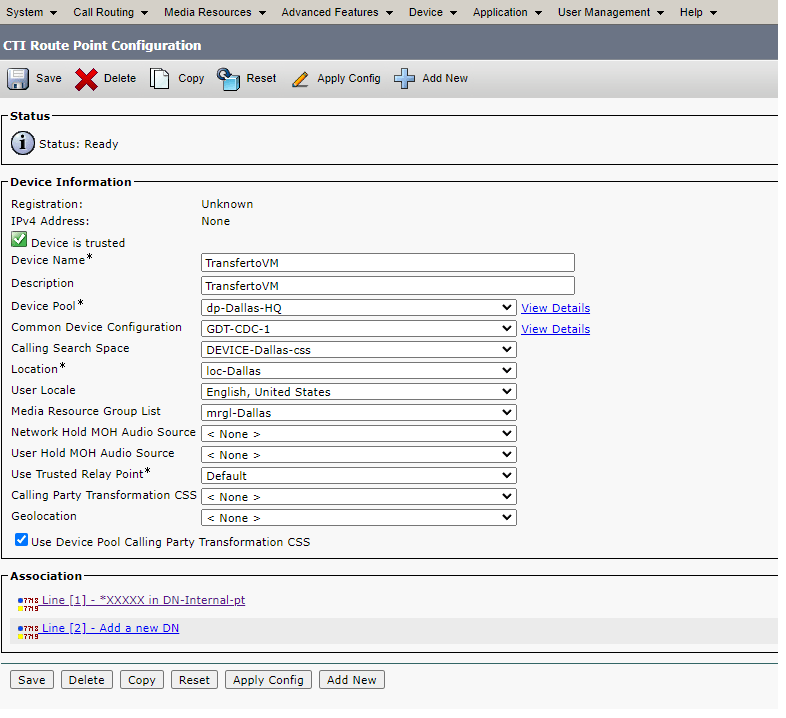Screen dimensions: 786x718
Task: Open Calling Party Transformation CSS dropdown
Action: click(358, 497)
